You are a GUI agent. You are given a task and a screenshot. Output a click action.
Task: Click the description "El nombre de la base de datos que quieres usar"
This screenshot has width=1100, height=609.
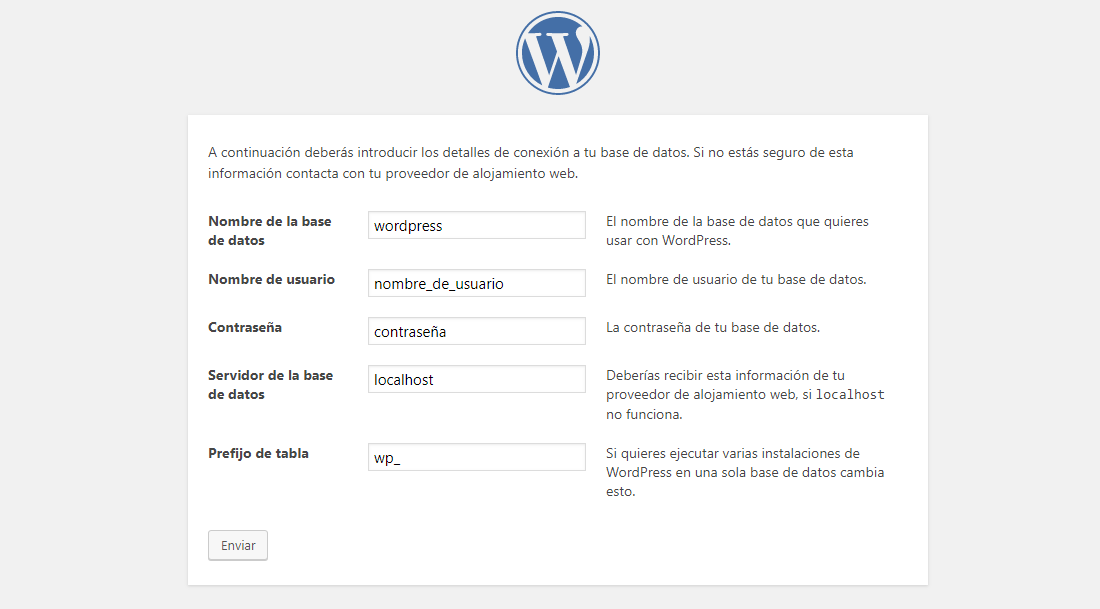[737, 231]
